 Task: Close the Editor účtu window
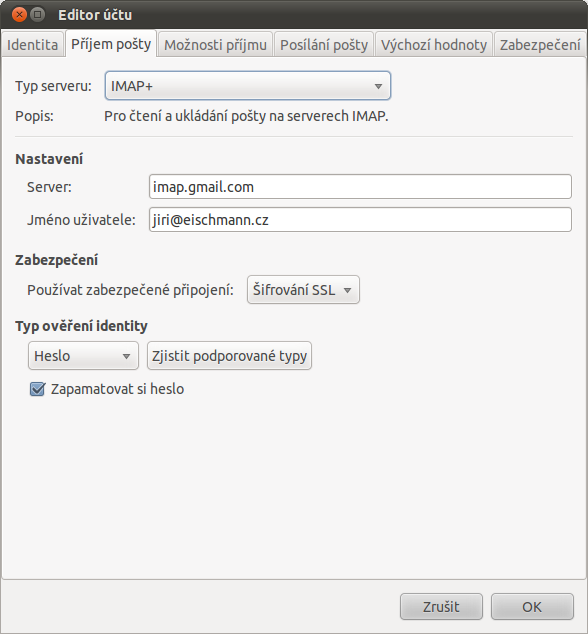coord(19,15)
